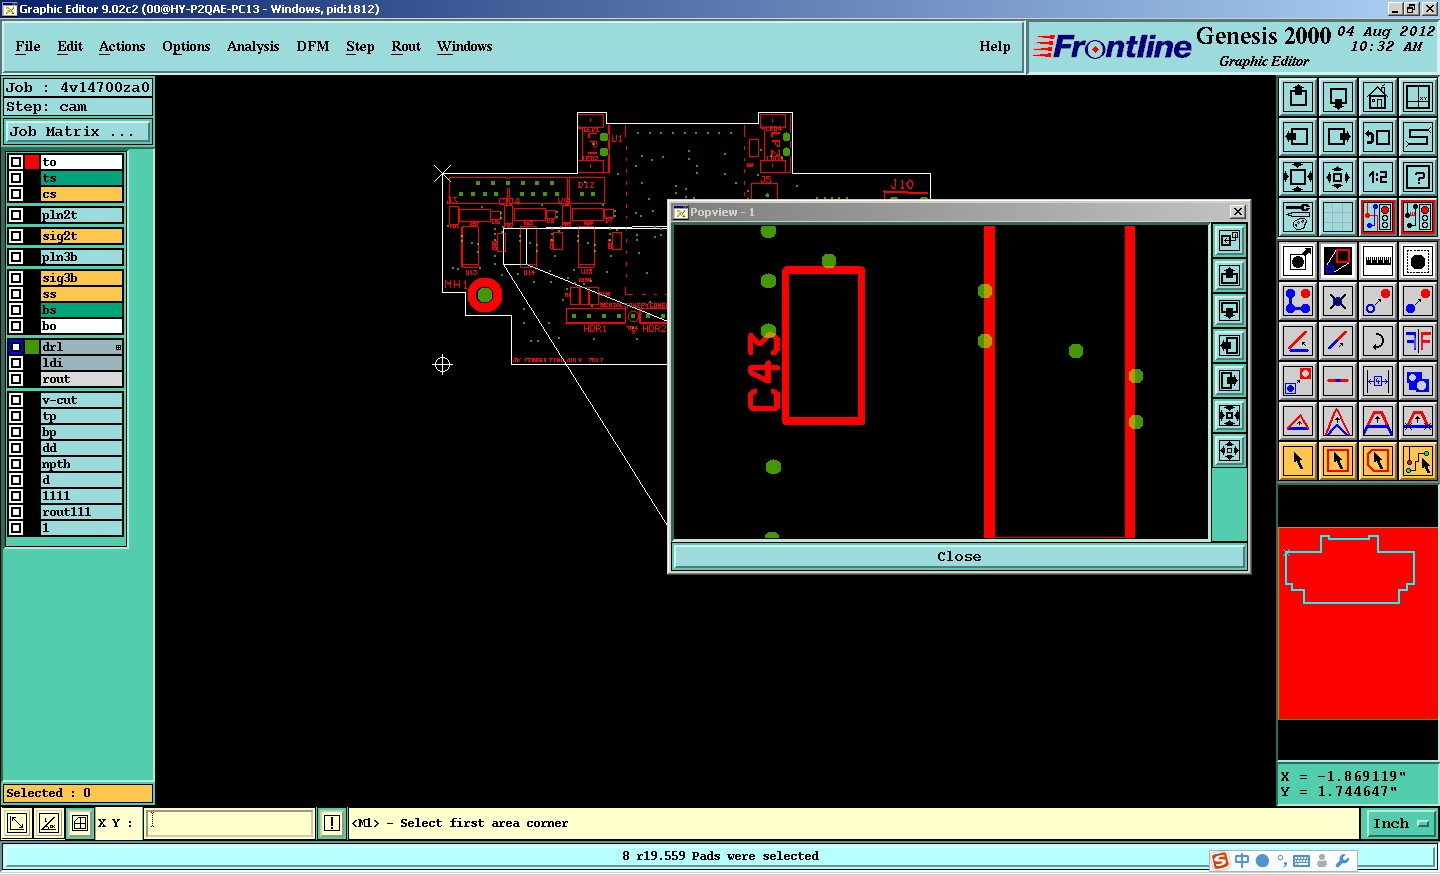Click the home view icon
This screenshot has width=1440, height=876.
click(x=1378, y=97)
